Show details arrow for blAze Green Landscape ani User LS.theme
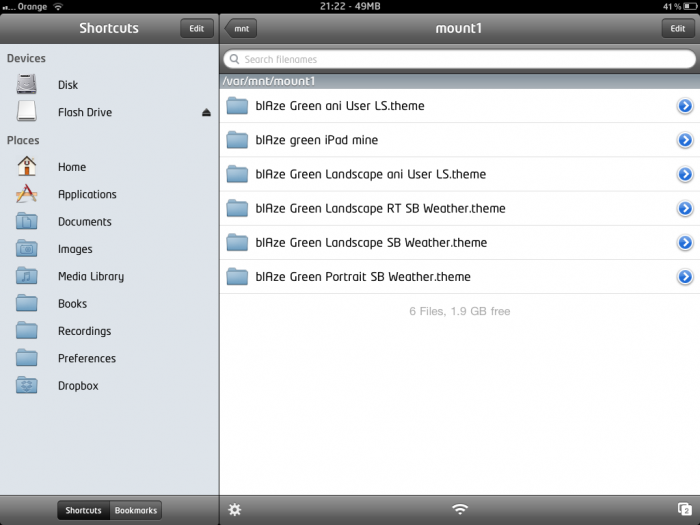 click(x=685, y=174)
